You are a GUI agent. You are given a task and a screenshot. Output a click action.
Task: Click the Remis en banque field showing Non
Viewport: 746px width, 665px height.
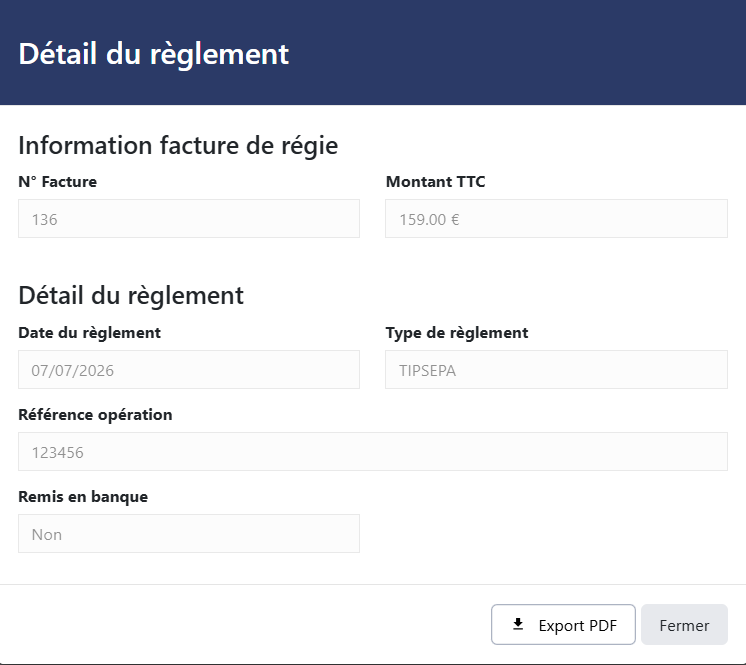click(x=189, y=533)
